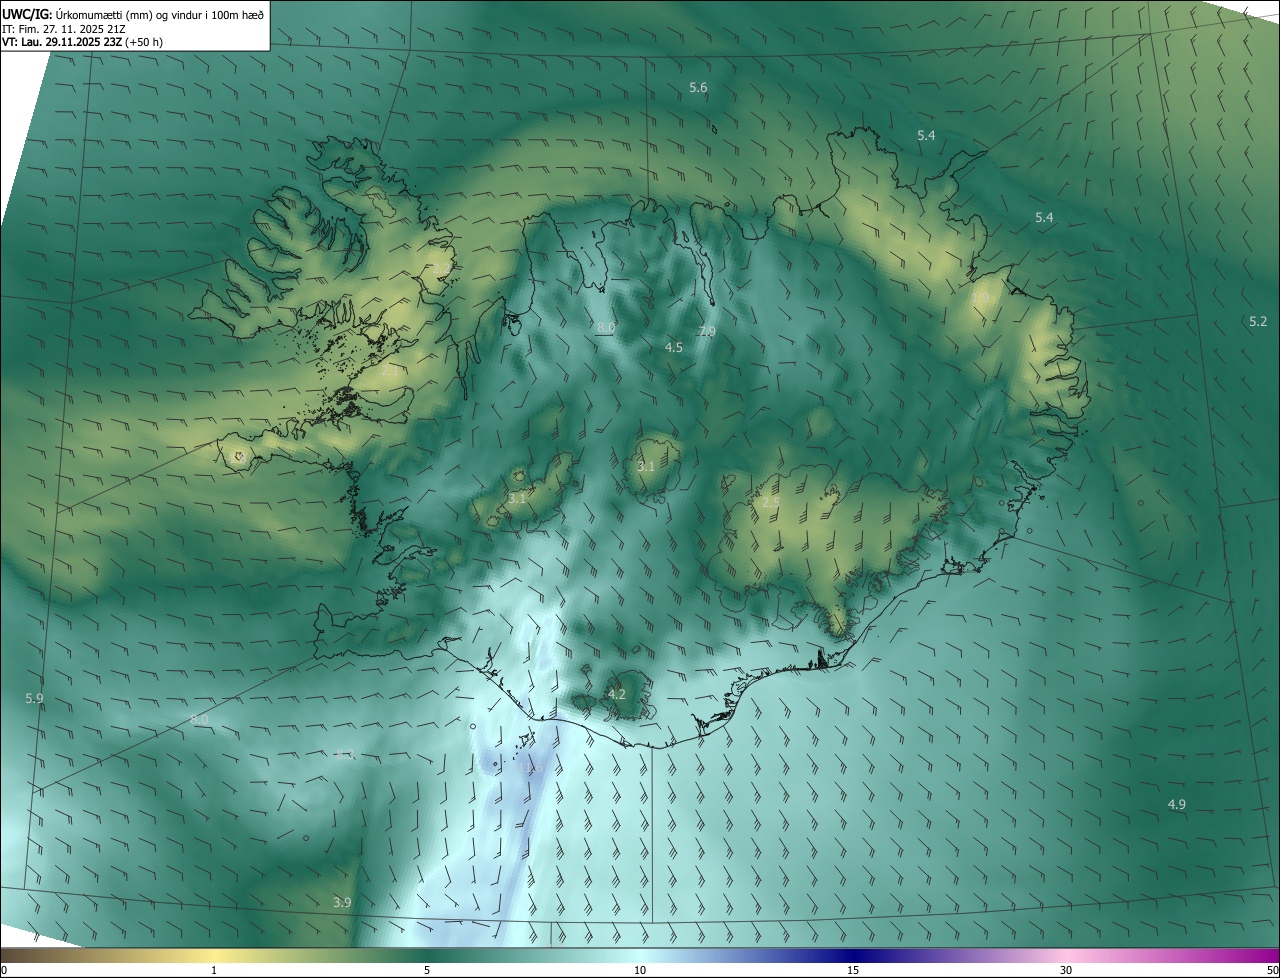Click the map value label 5.9
1280x978 pixels.
(34, 698)
